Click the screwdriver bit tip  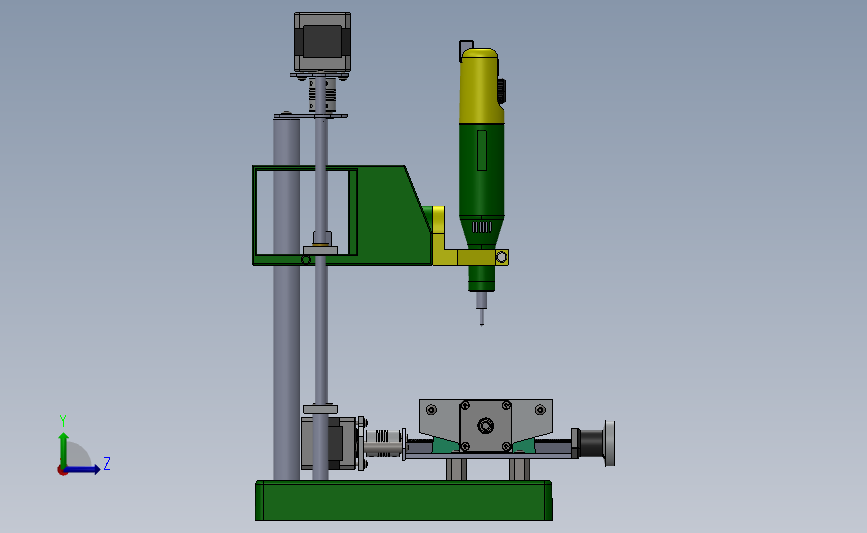pos(482,317)
